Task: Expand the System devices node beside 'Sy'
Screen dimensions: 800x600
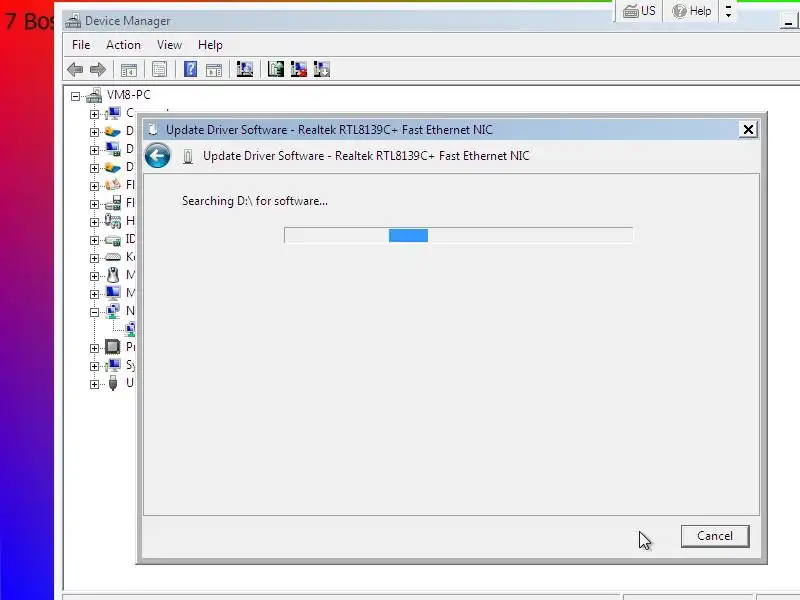Action: point(94,366)
